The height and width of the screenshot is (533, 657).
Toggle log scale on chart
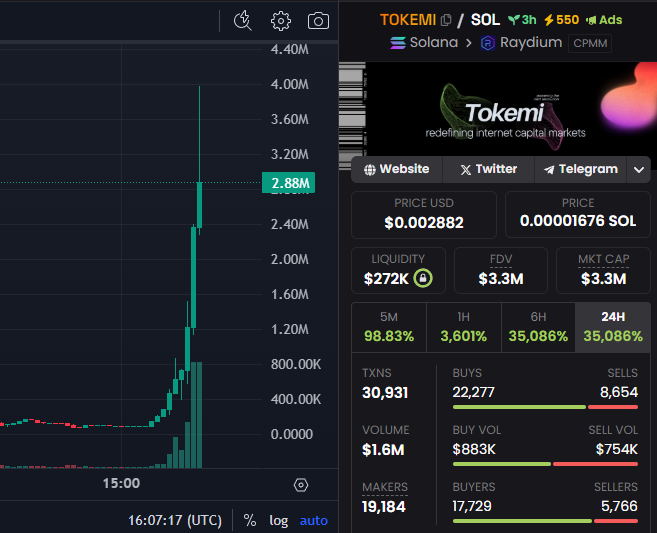tap(279, 520)
